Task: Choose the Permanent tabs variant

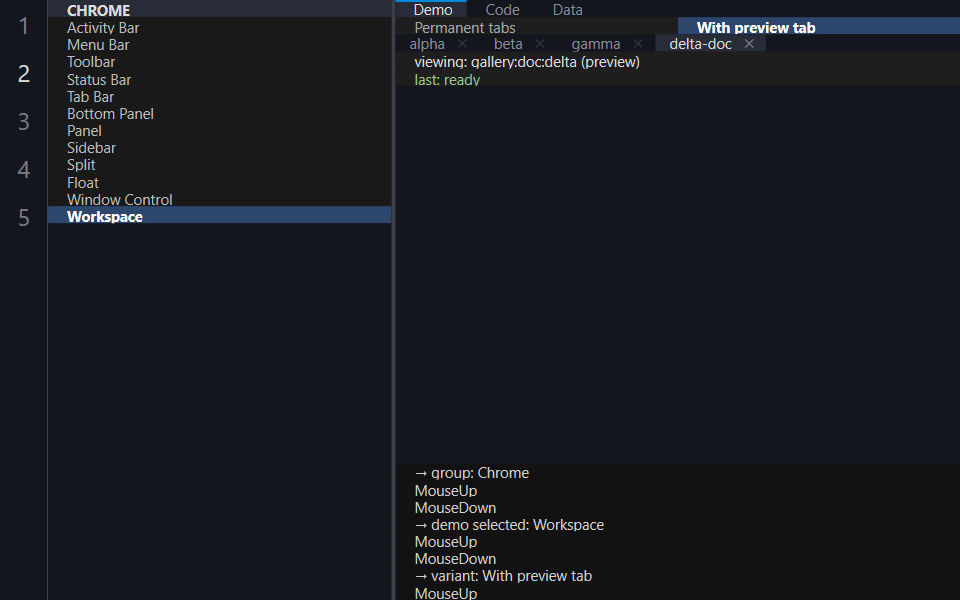Action: [x=536, y=27]
